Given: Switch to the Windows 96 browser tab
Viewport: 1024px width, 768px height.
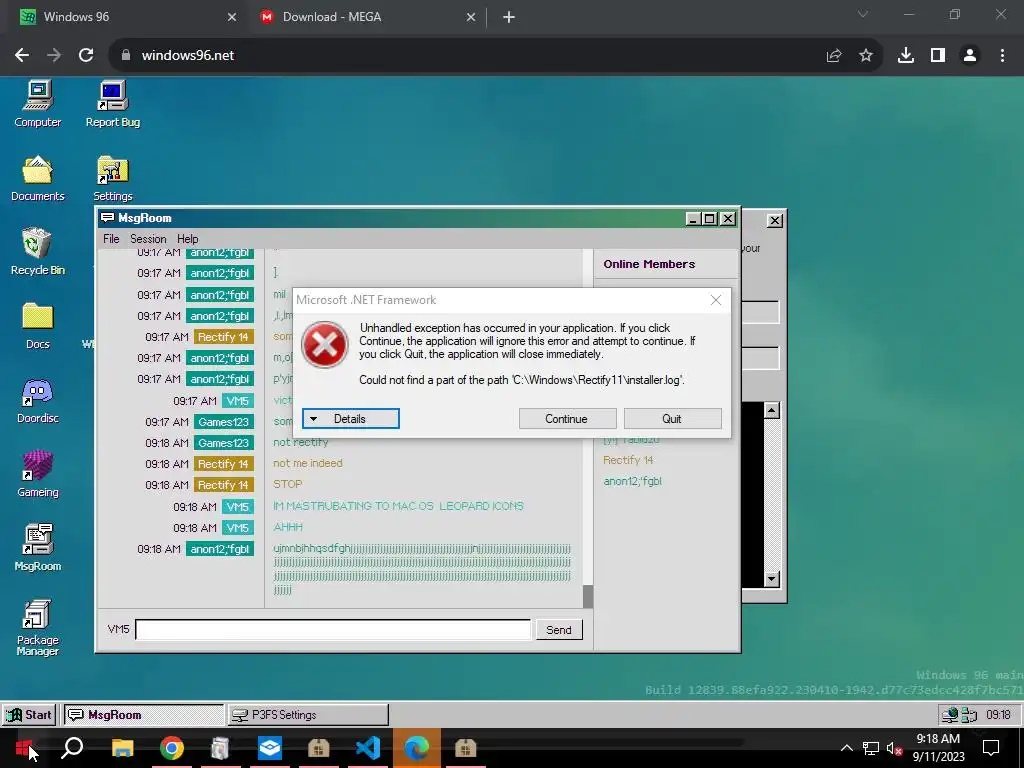Looking at the screenshot, I should pyautogui.click(x=124, y=17).
